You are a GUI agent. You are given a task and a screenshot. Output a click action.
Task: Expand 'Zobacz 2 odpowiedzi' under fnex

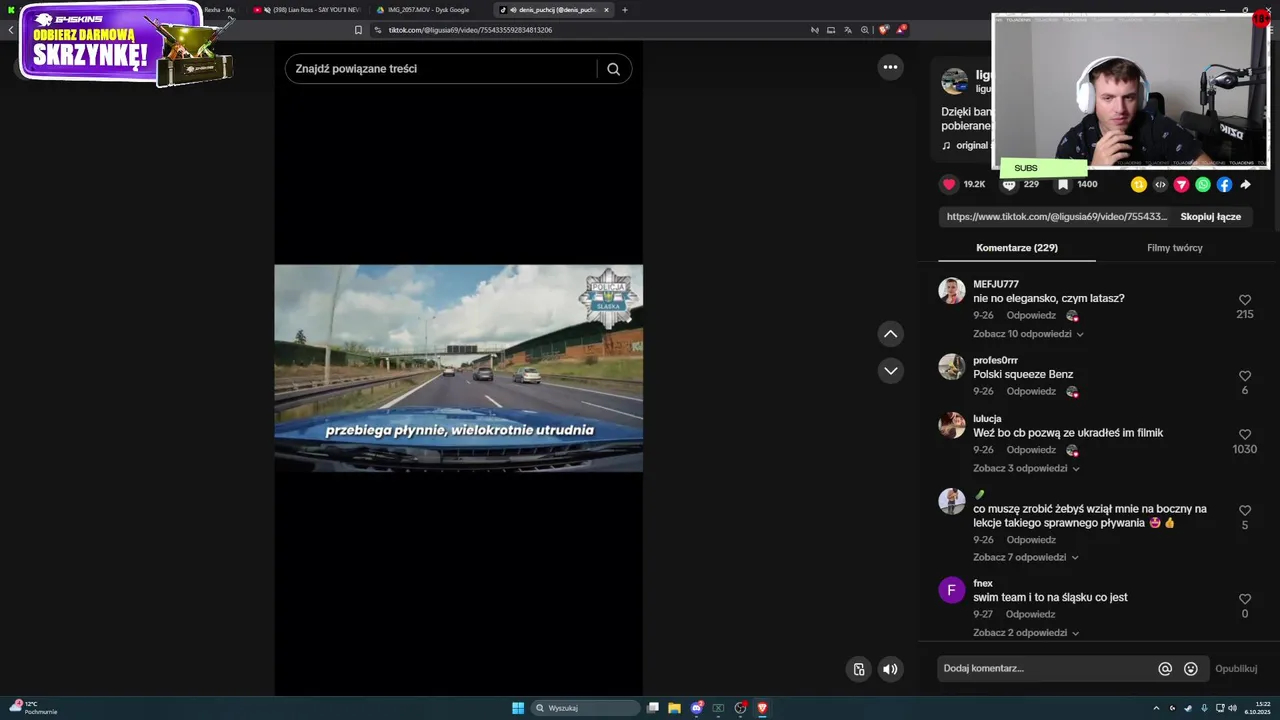point(1026,633)
